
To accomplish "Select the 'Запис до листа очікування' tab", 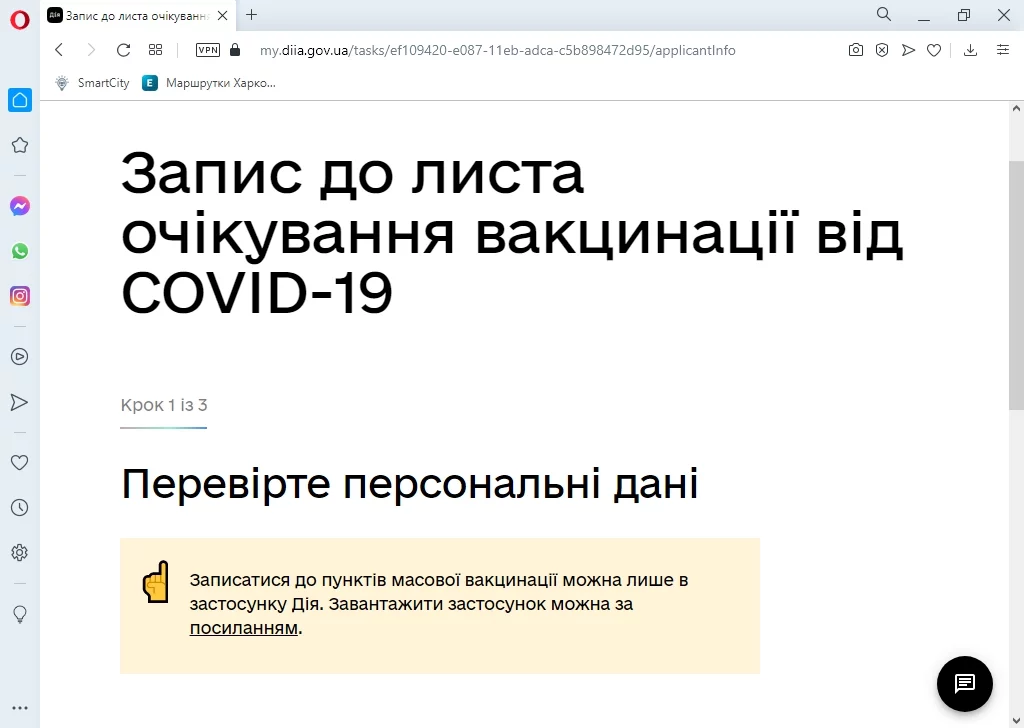I will click(138, 15).
